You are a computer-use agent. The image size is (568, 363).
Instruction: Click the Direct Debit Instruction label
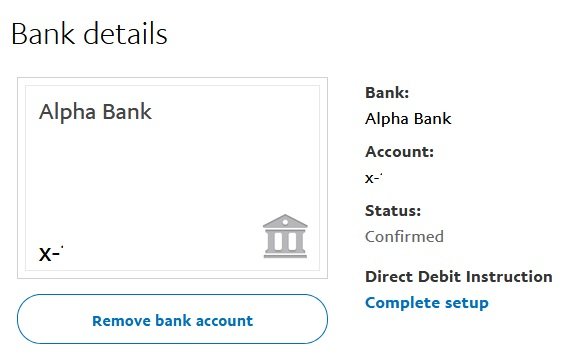click(459, 277)
